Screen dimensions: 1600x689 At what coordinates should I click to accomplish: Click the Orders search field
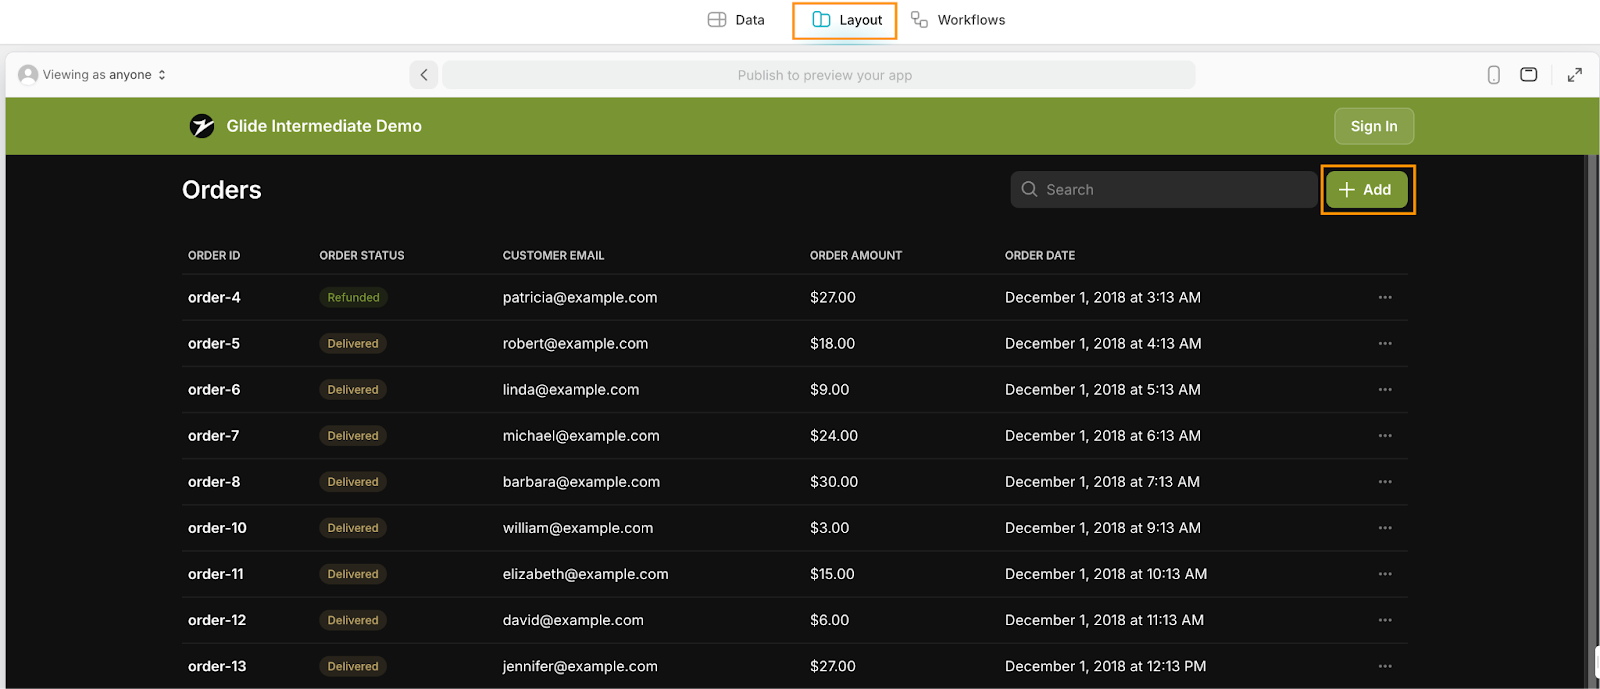[1164, 190]
